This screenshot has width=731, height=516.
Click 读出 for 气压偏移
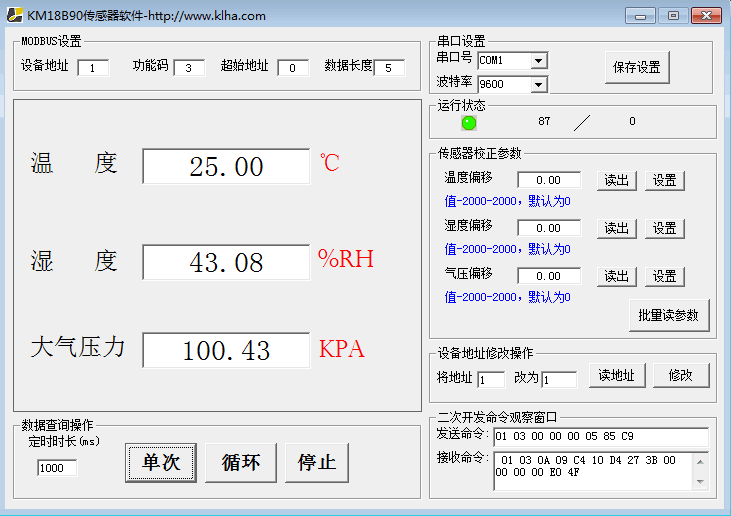617,276
